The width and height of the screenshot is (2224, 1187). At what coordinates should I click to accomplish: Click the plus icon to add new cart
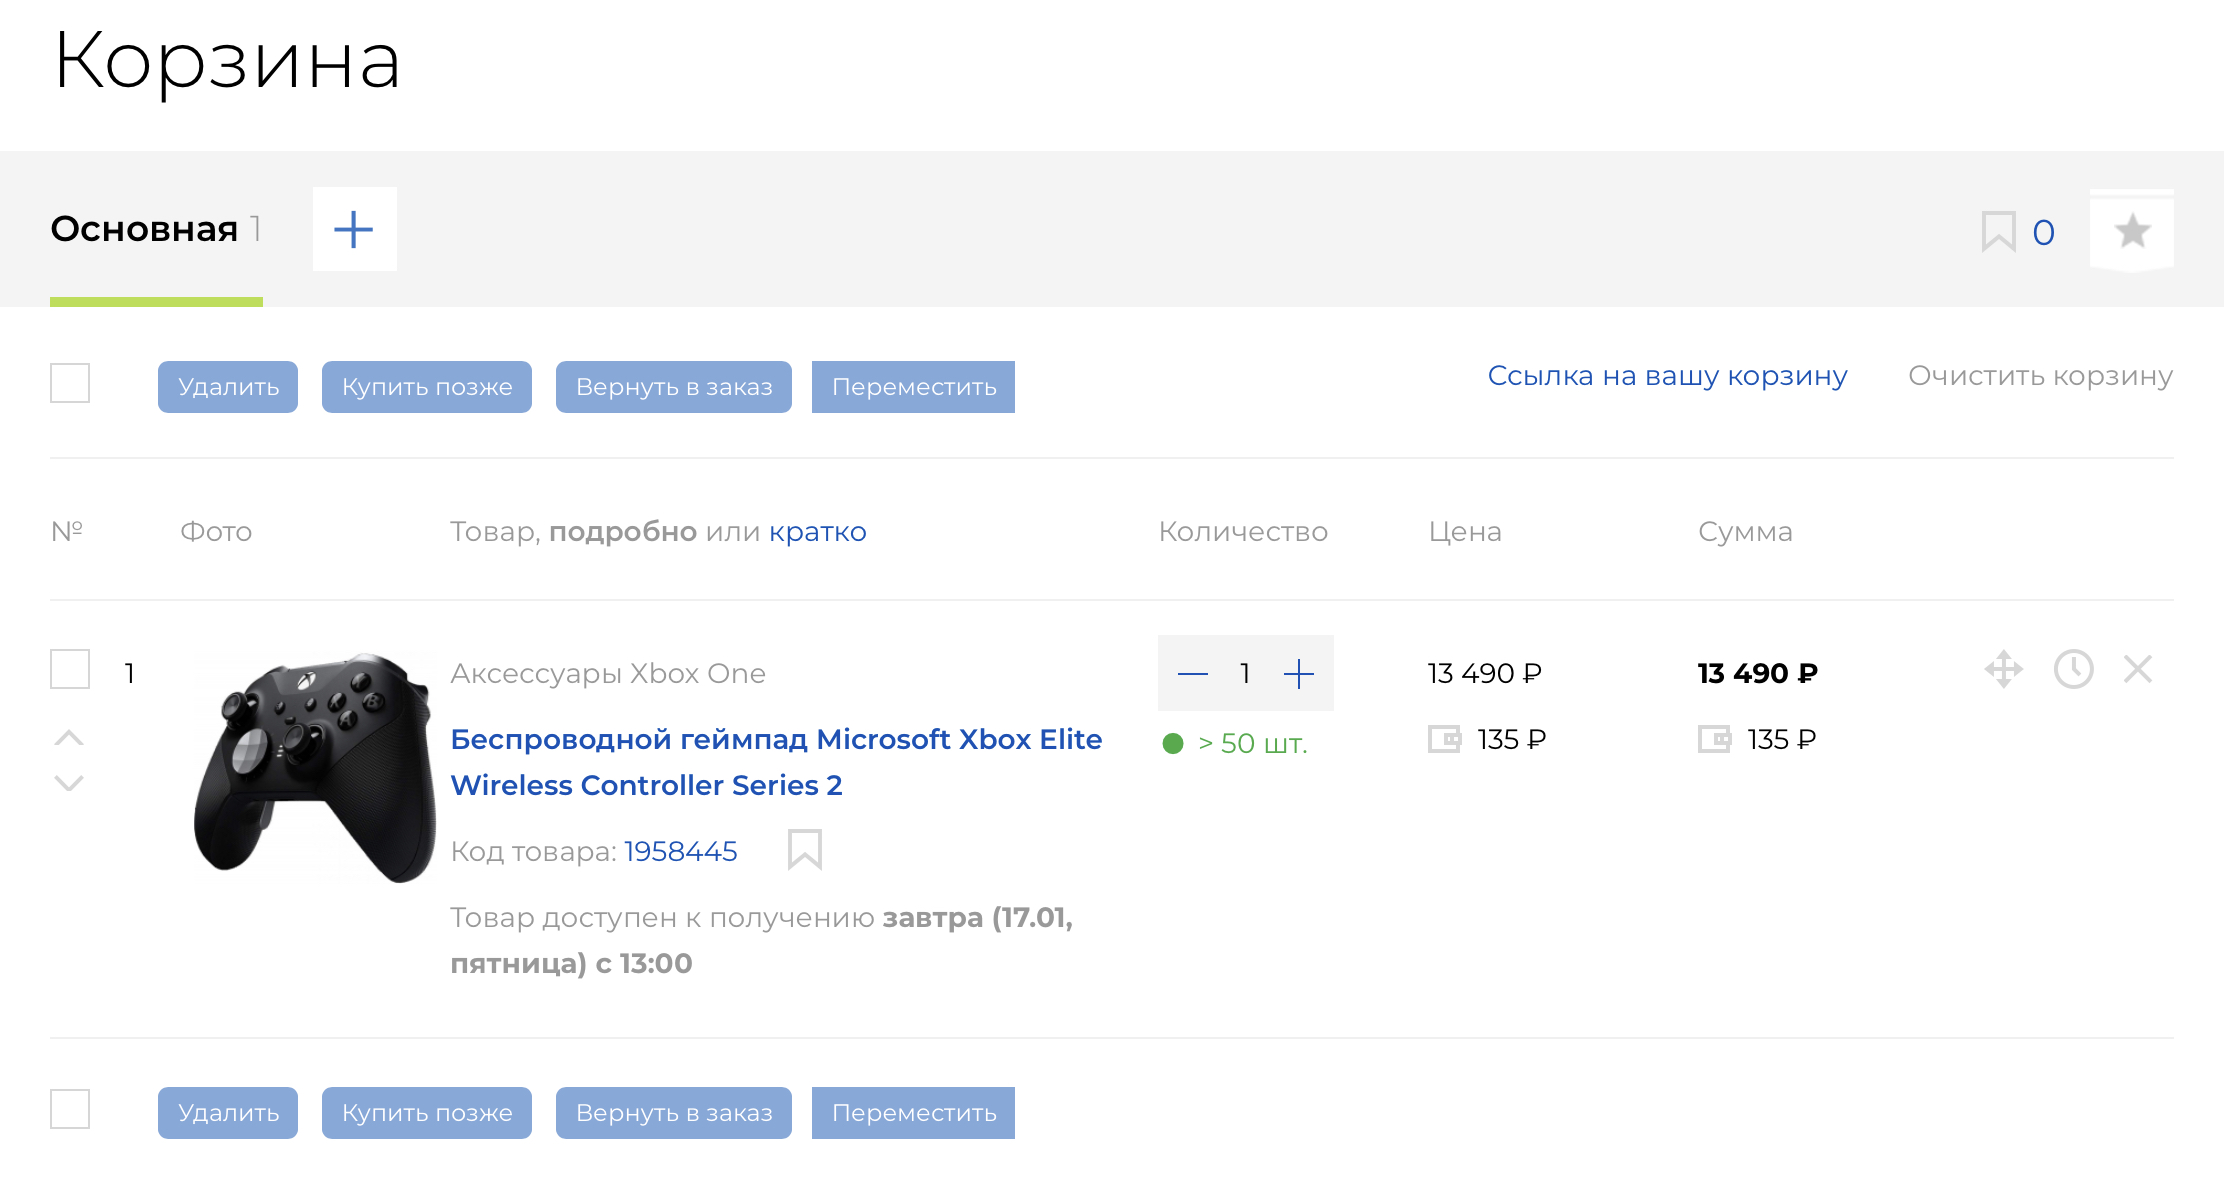click(x=354, y=229)
